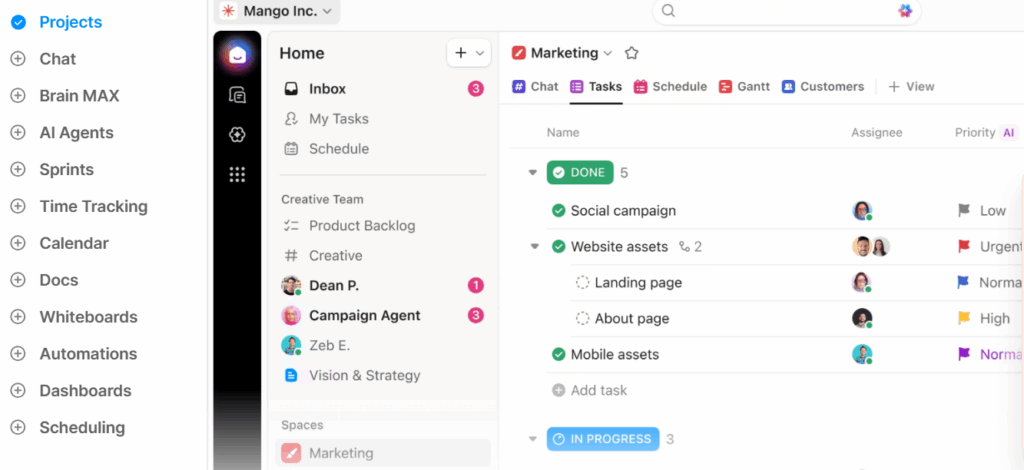
Task: Click the IN PROGRESS status badge
Action: [x=603, y=439]
